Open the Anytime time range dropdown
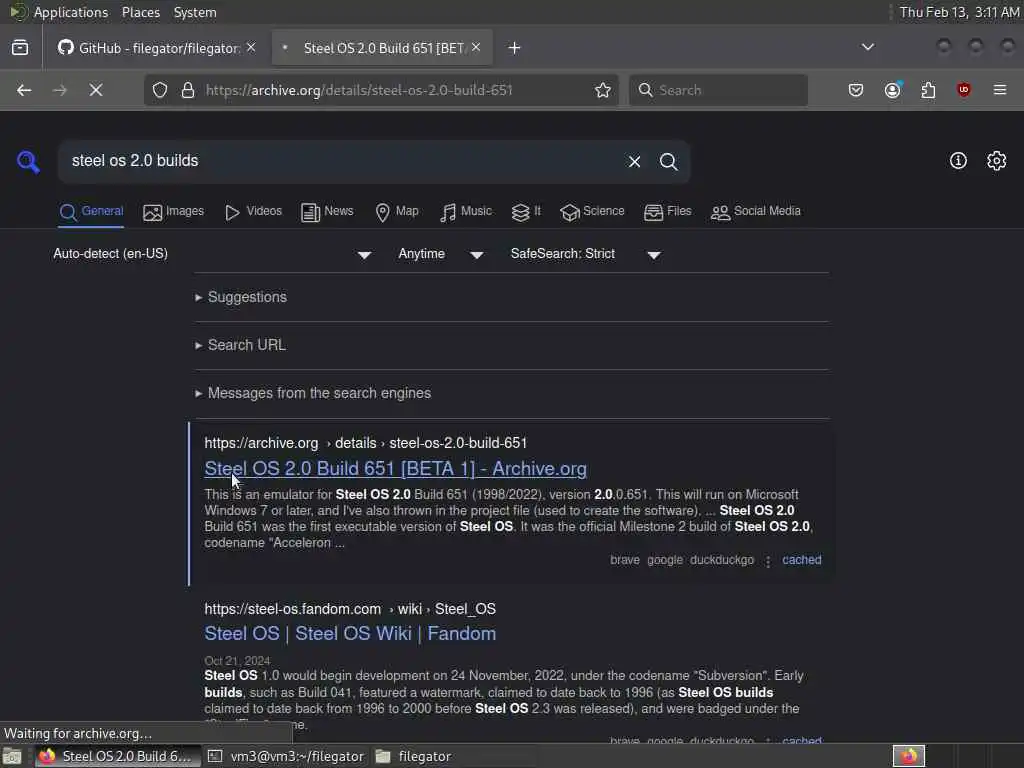This screenshot has width=1024, height=768. coord(441,254)
